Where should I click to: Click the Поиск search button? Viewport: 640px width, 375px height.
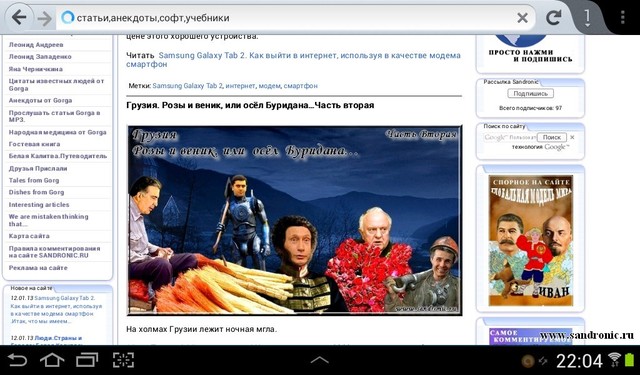click(x=552, y=138)
